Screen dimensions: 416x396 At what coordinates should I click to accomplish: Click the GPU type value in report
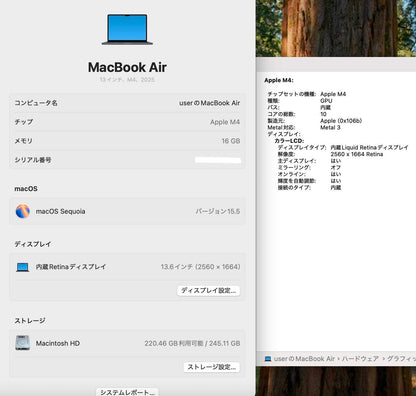pos(326,101)
